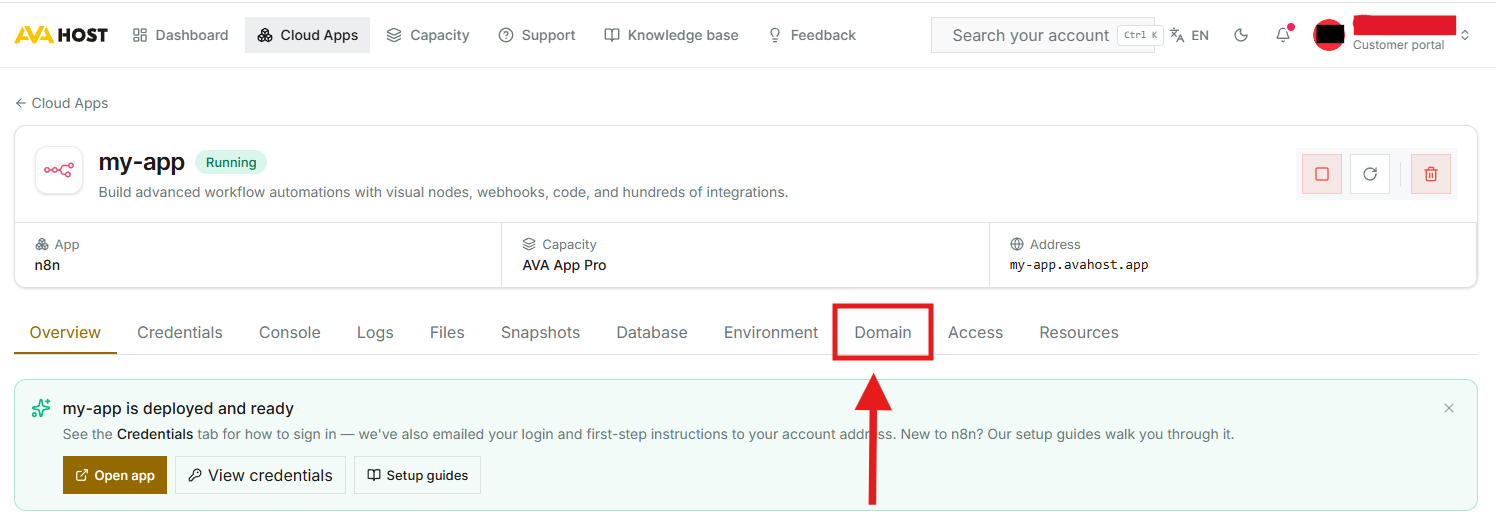The image size is (1496, 525).
Task: Click the Running status badge
Action: coord(231,162)
